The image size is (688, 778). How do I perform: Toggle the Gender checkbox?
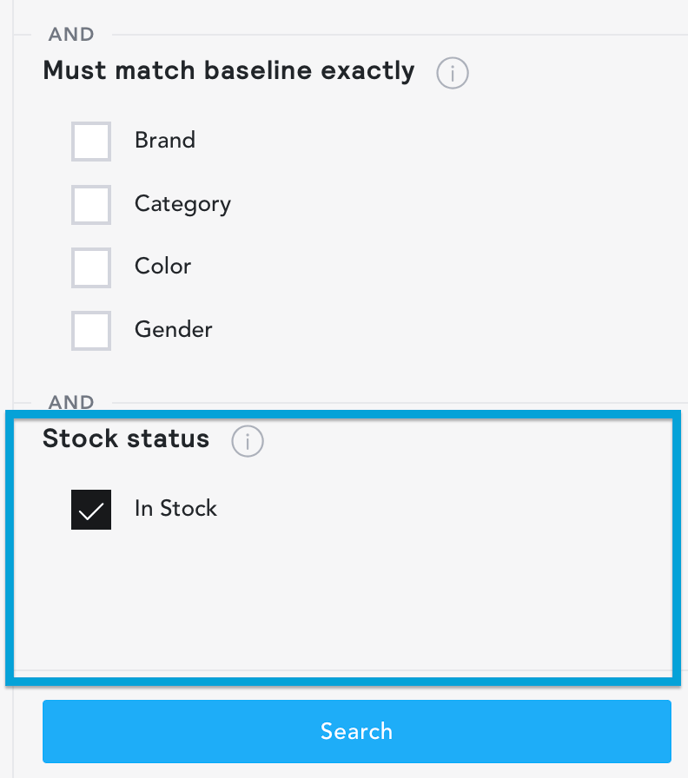[91, 330]
